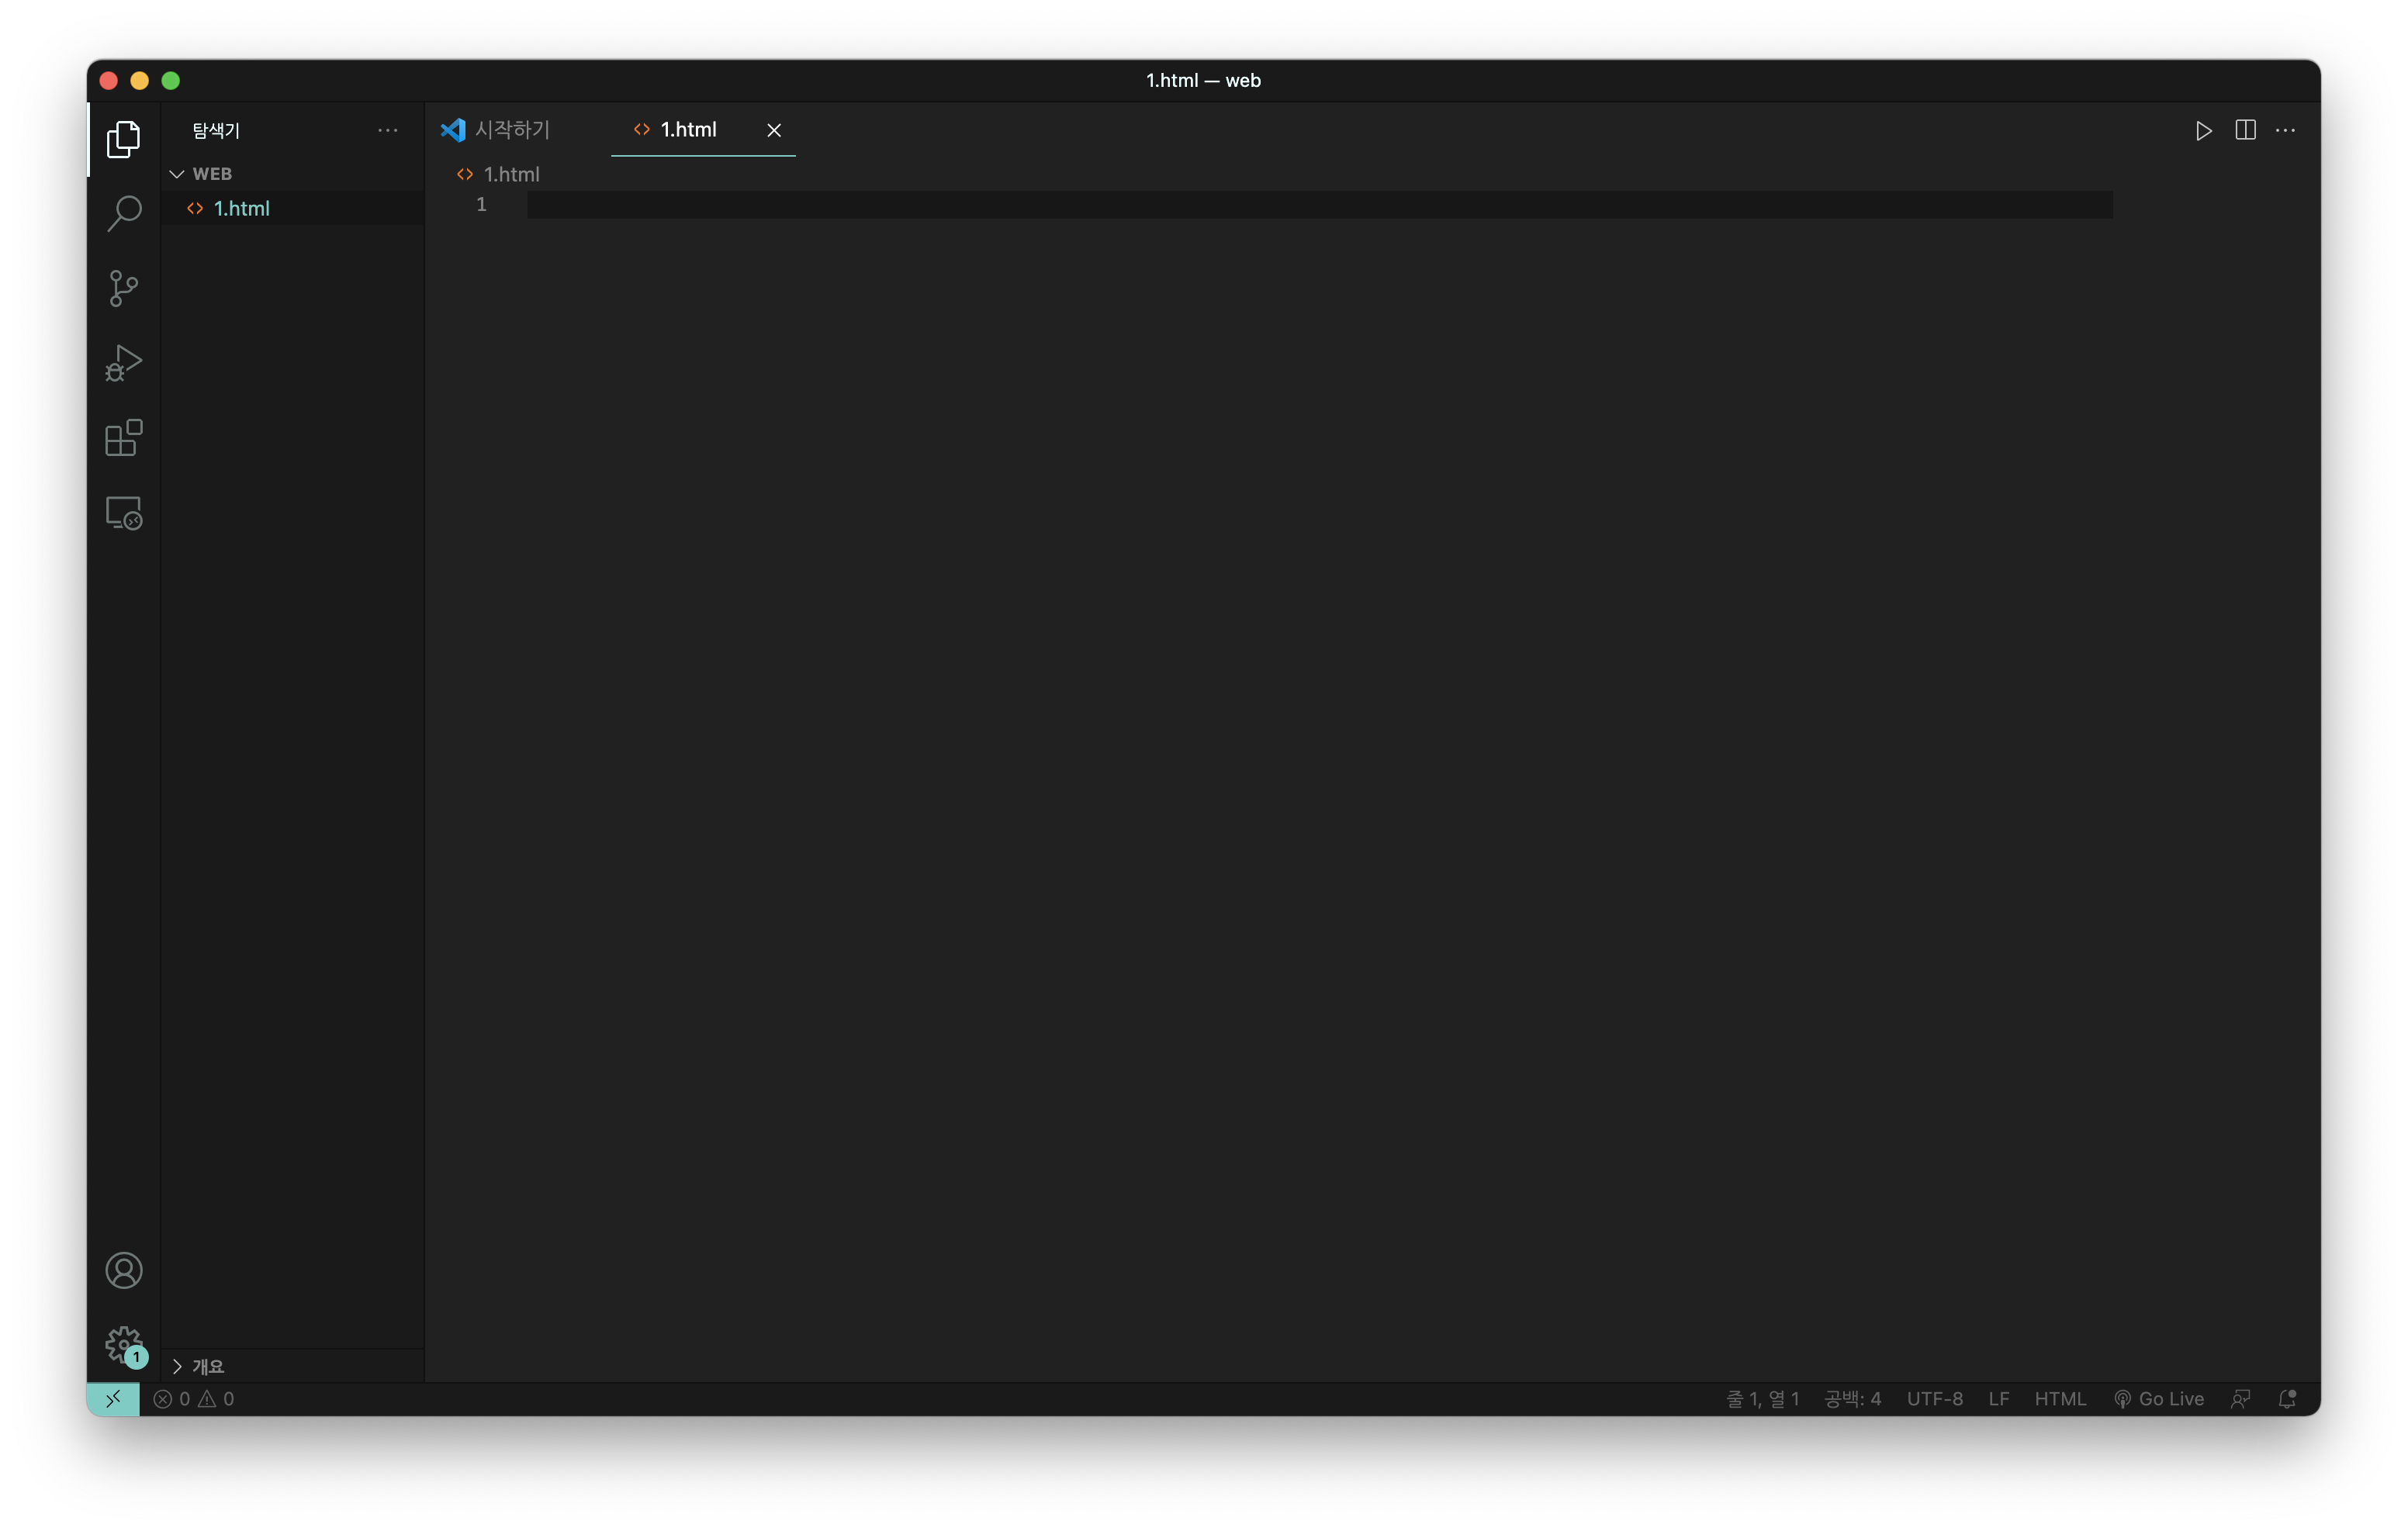Open the Run and Debug view
Viewport: 2408px width, 1531px height.
tap(124, 363)
